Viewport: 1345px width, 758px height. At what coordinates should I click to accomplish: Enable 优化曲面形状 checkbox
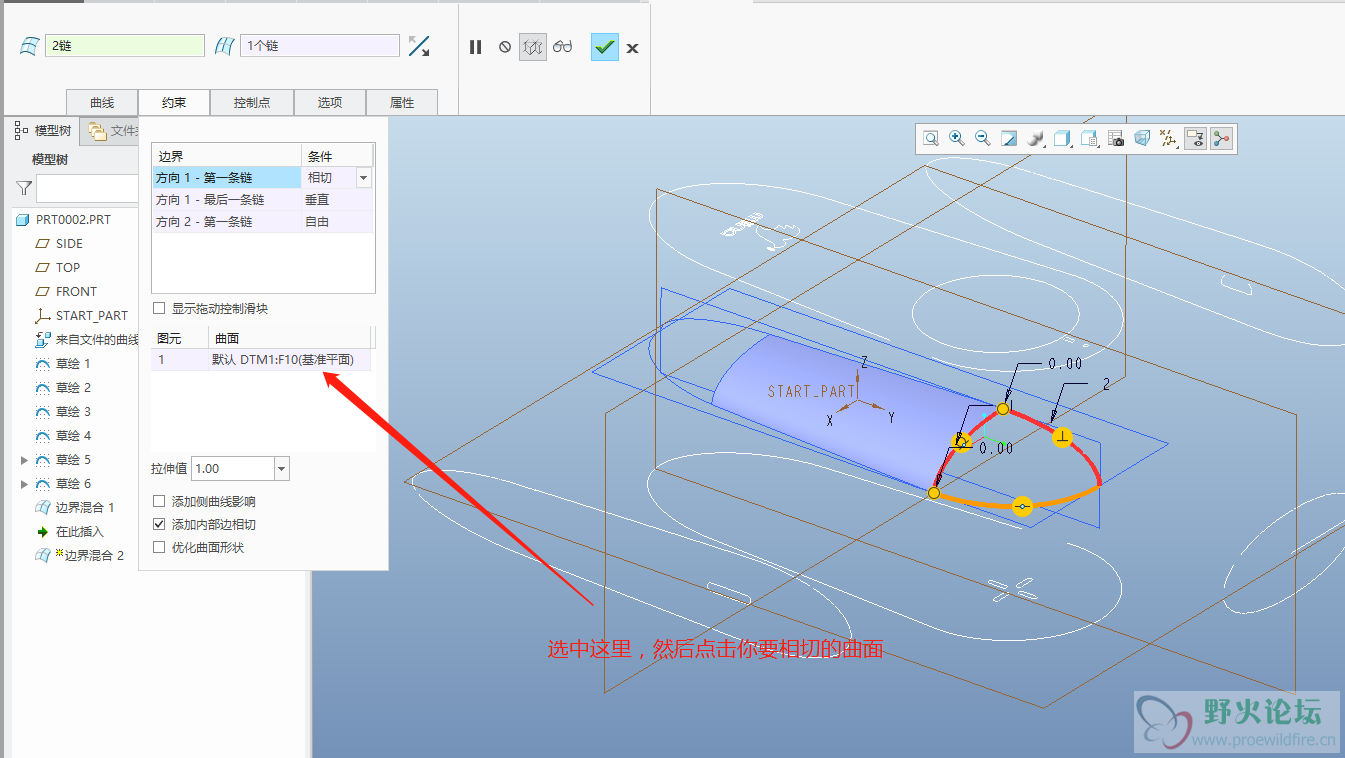pos(159,547)
